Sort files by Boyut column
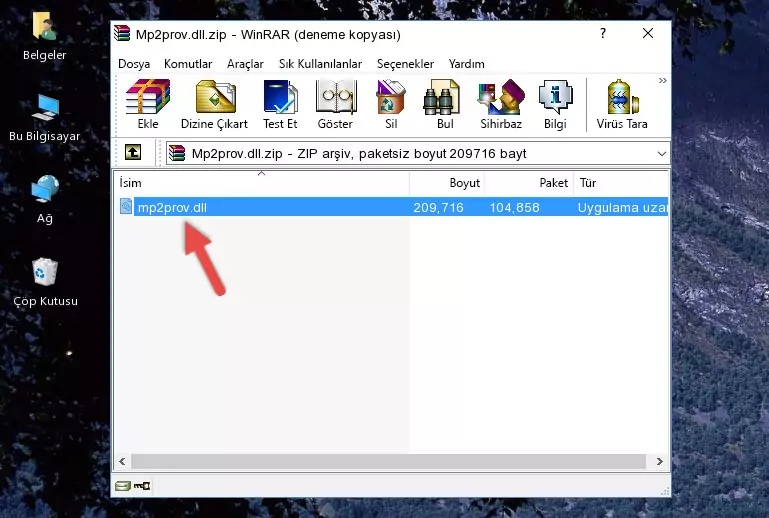Viewport: 769px width, 518px height. click(x=447, y=183)
